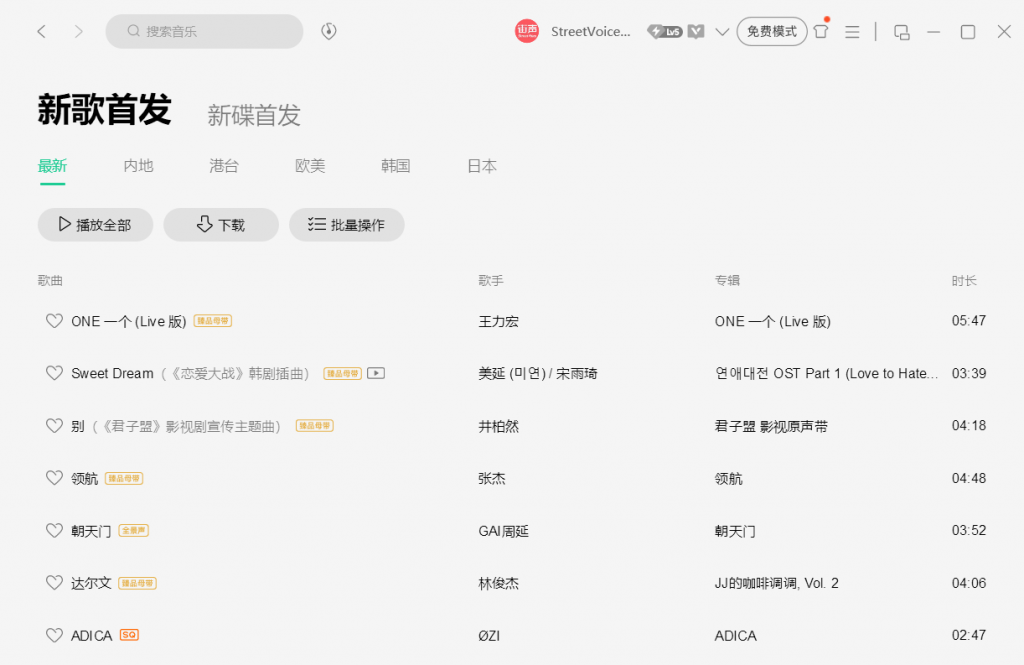Click the listen-to-identify song icon beside search

click(x=328, y=31)
